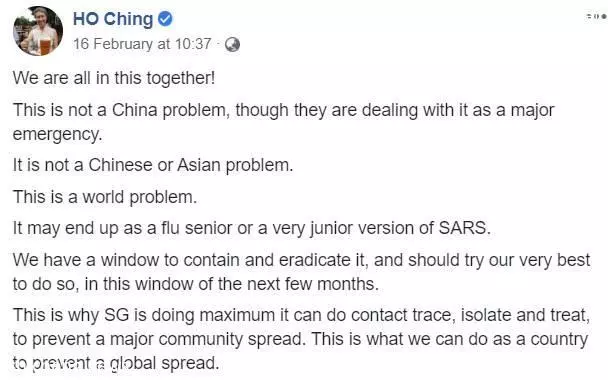Click the 16 February at 10:37 timestamp

[142, 44]
